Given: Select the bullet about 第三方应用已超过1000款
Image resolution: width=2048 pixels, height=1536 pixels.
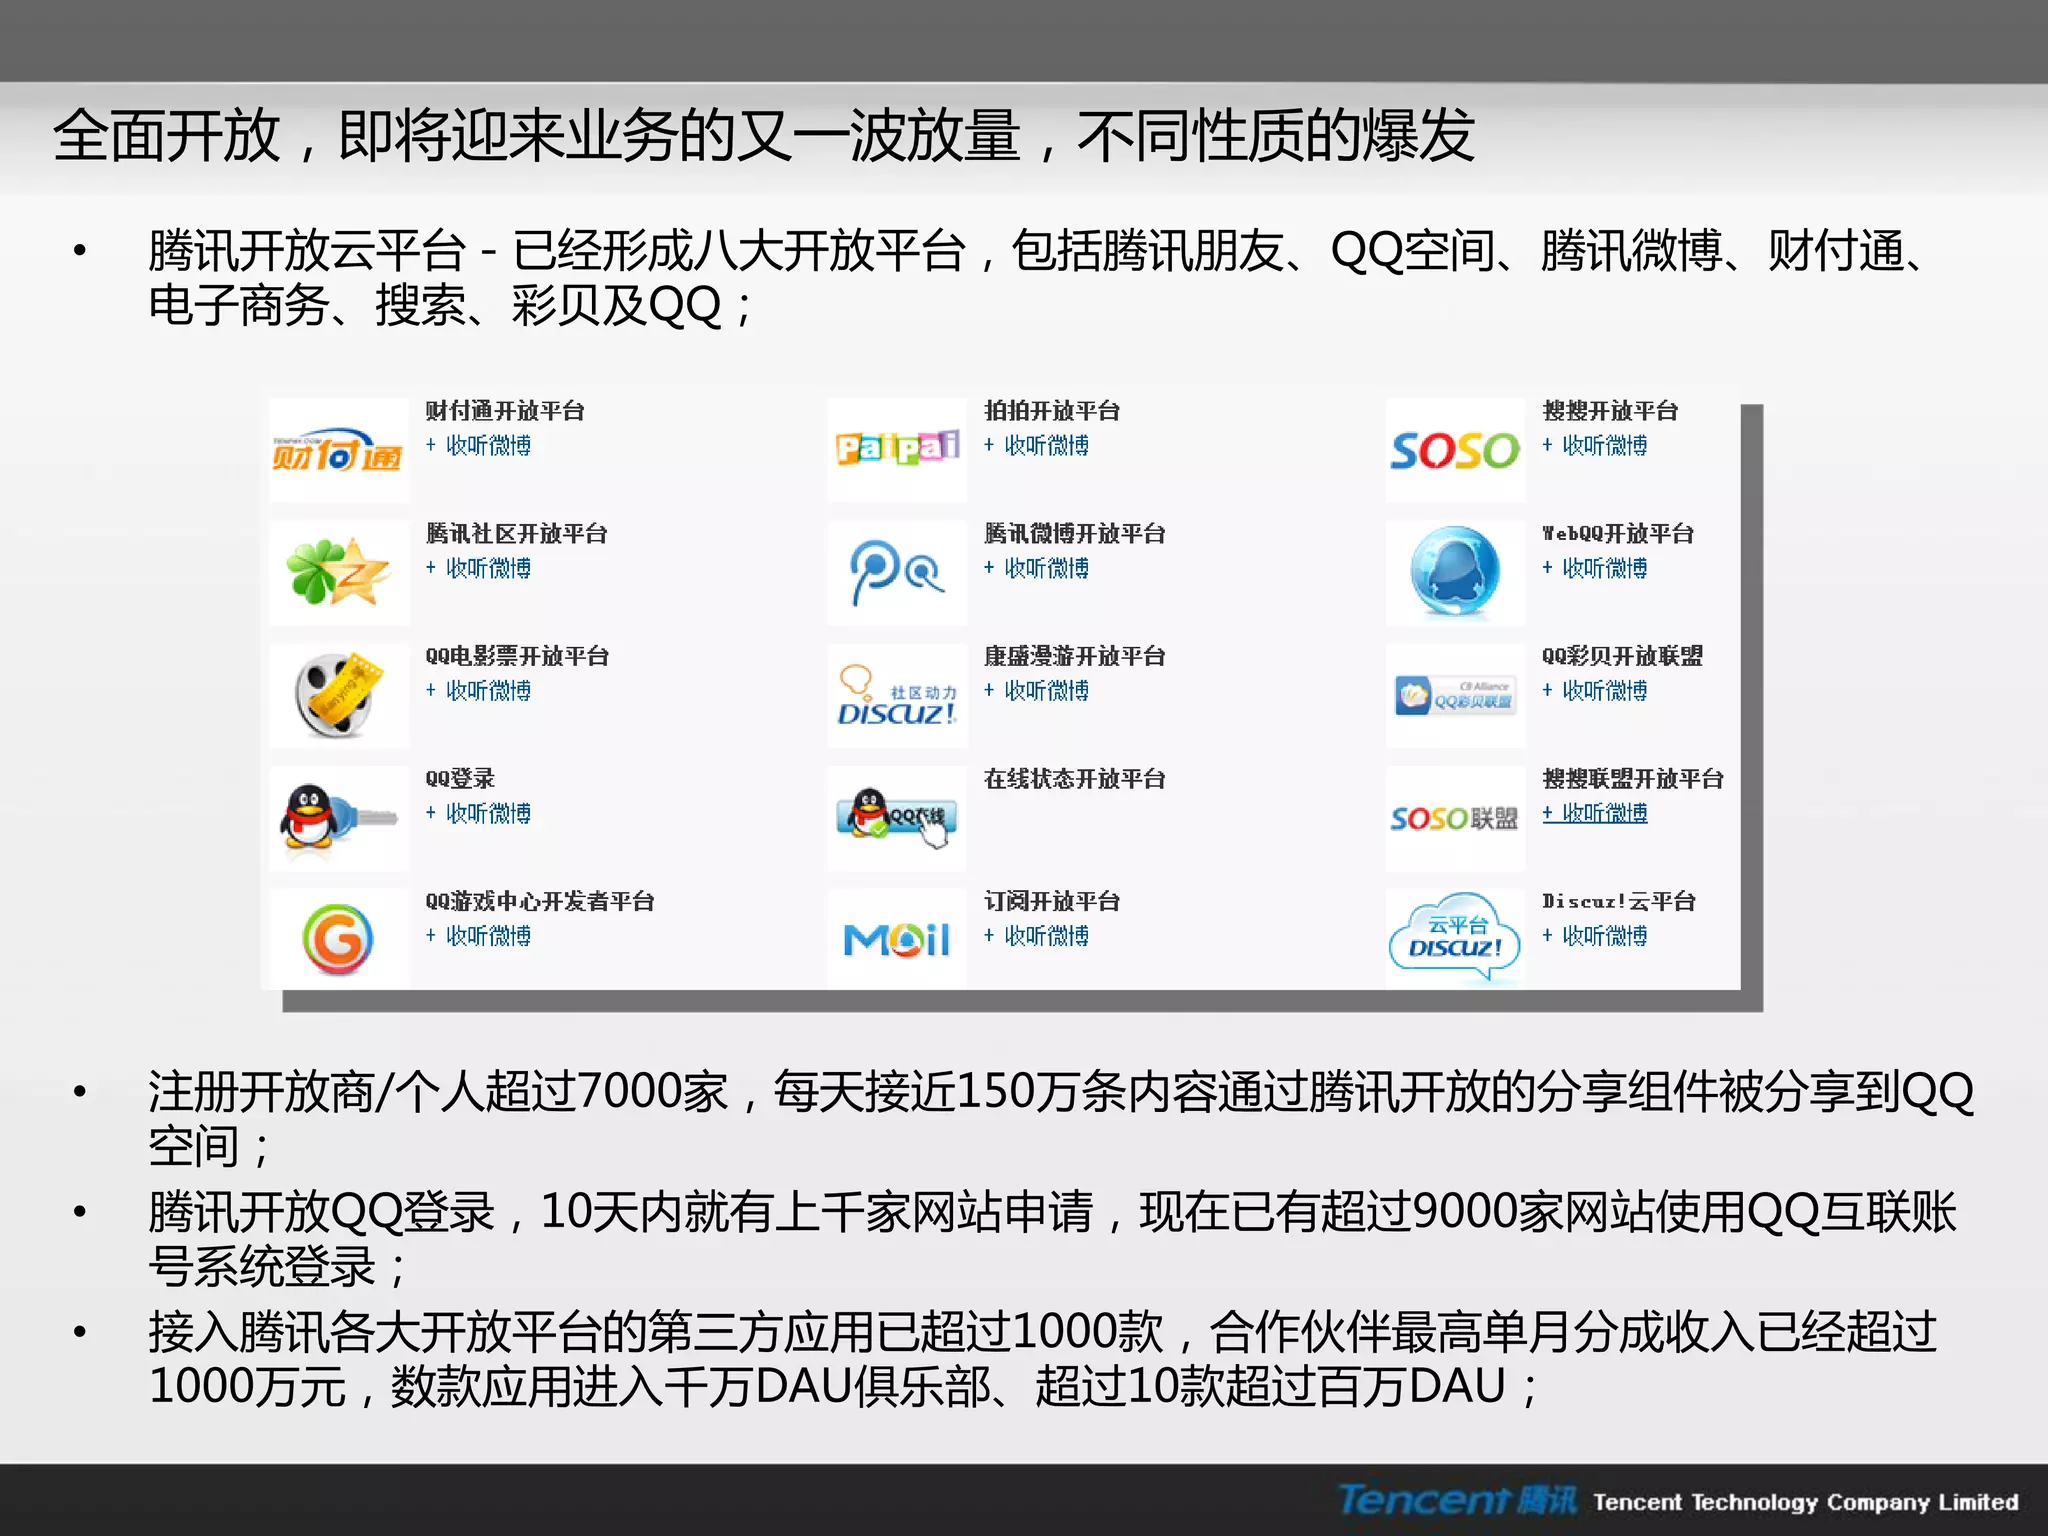Looking at the screenshot, I should 1042,1359.
